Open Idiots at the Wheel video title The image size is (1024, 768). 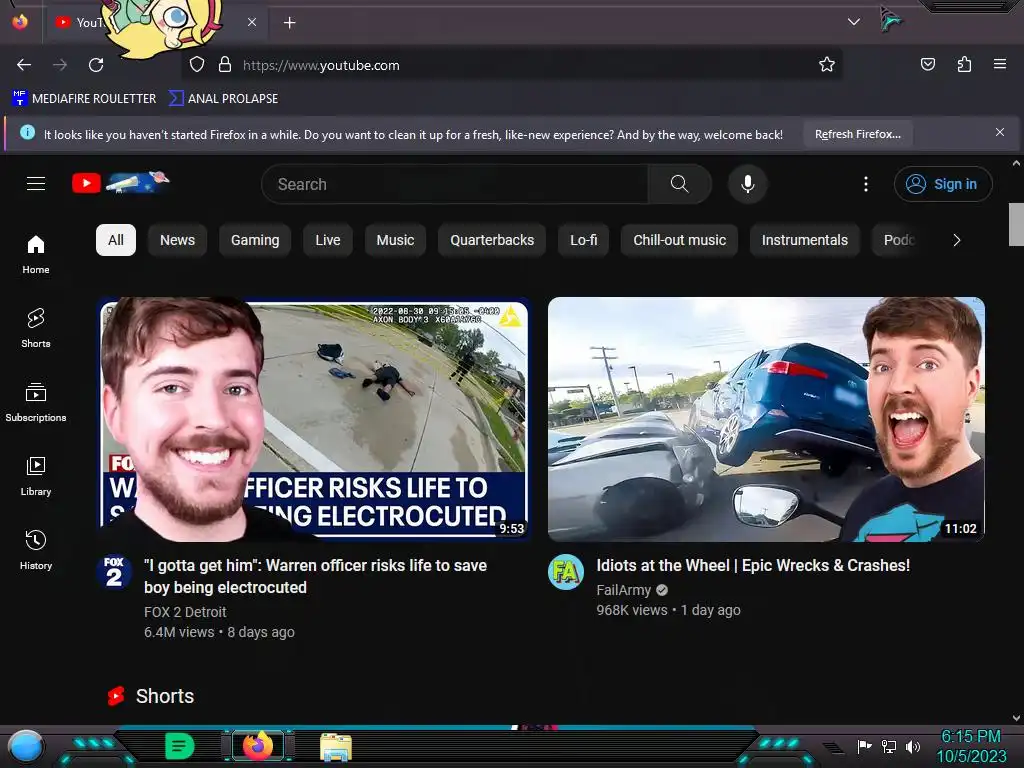click(753, 566)
